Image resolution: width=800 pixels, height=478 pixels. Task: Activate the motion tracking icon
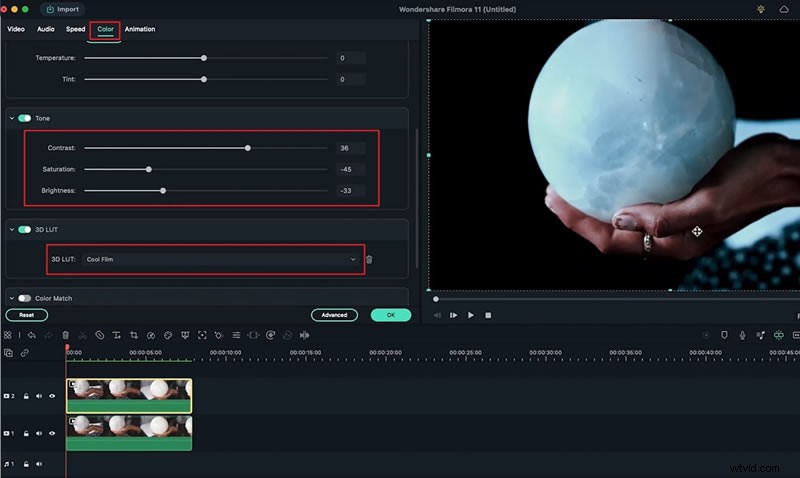(202, 335)
